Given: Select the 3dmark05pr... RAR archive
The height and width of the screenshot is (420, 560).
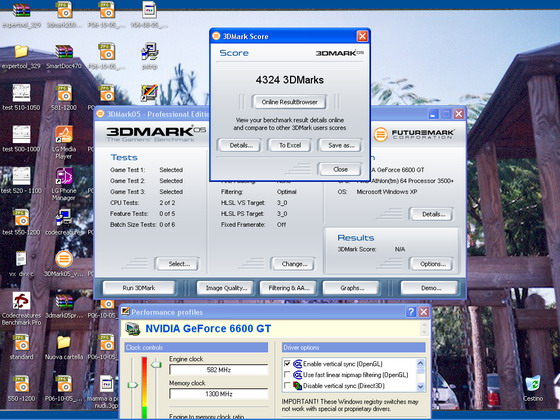Looking at the screenshot, I should 64,302.
